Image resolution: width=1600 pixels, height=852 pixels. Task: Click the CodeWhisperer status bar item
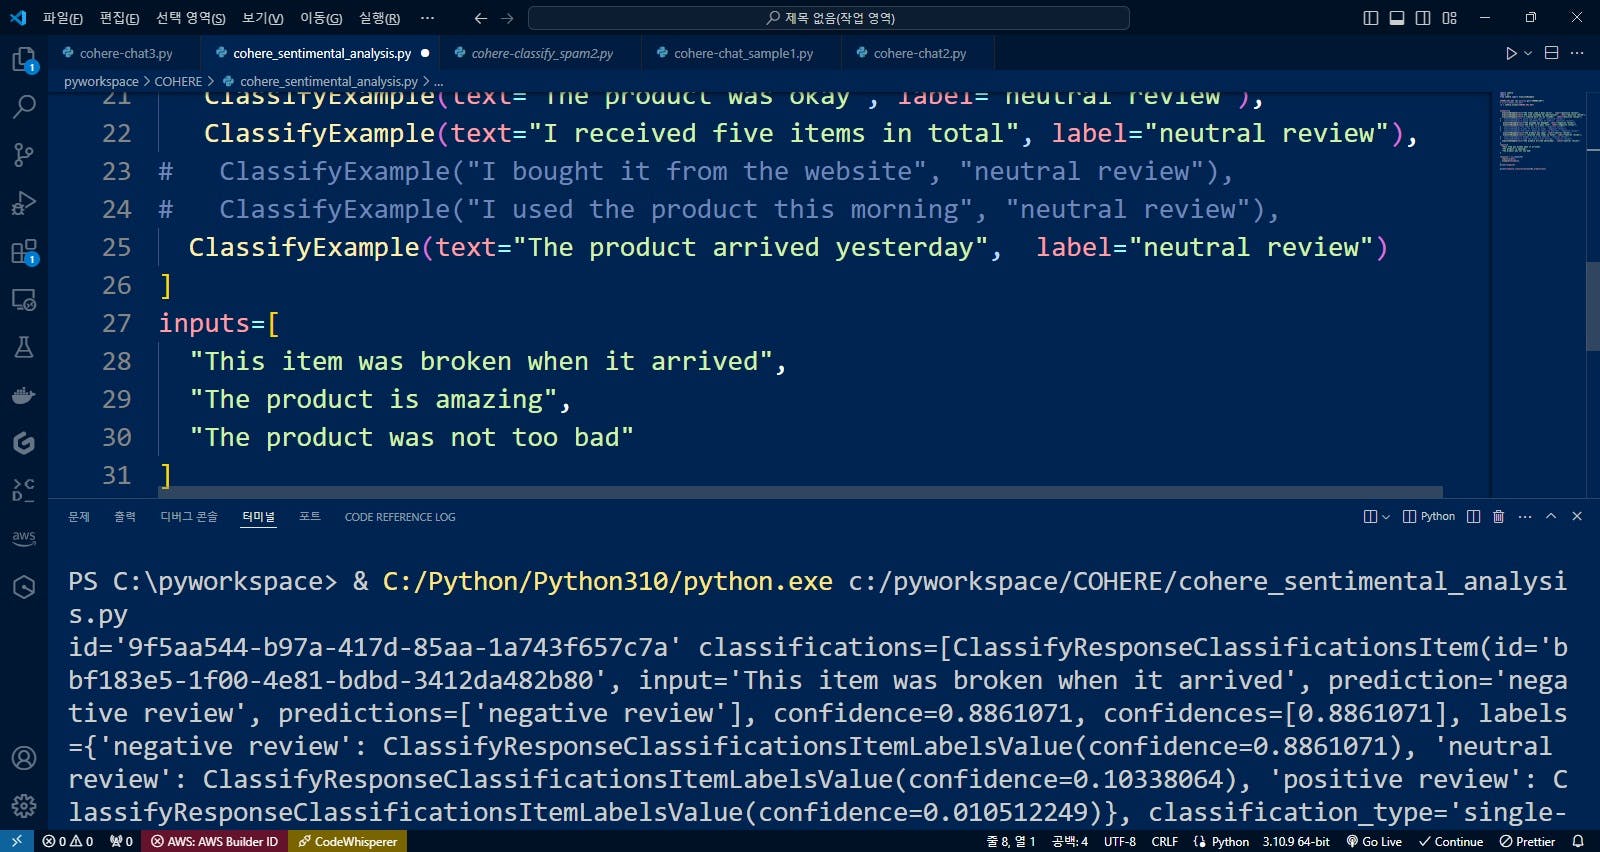click(x=348, y=841)
